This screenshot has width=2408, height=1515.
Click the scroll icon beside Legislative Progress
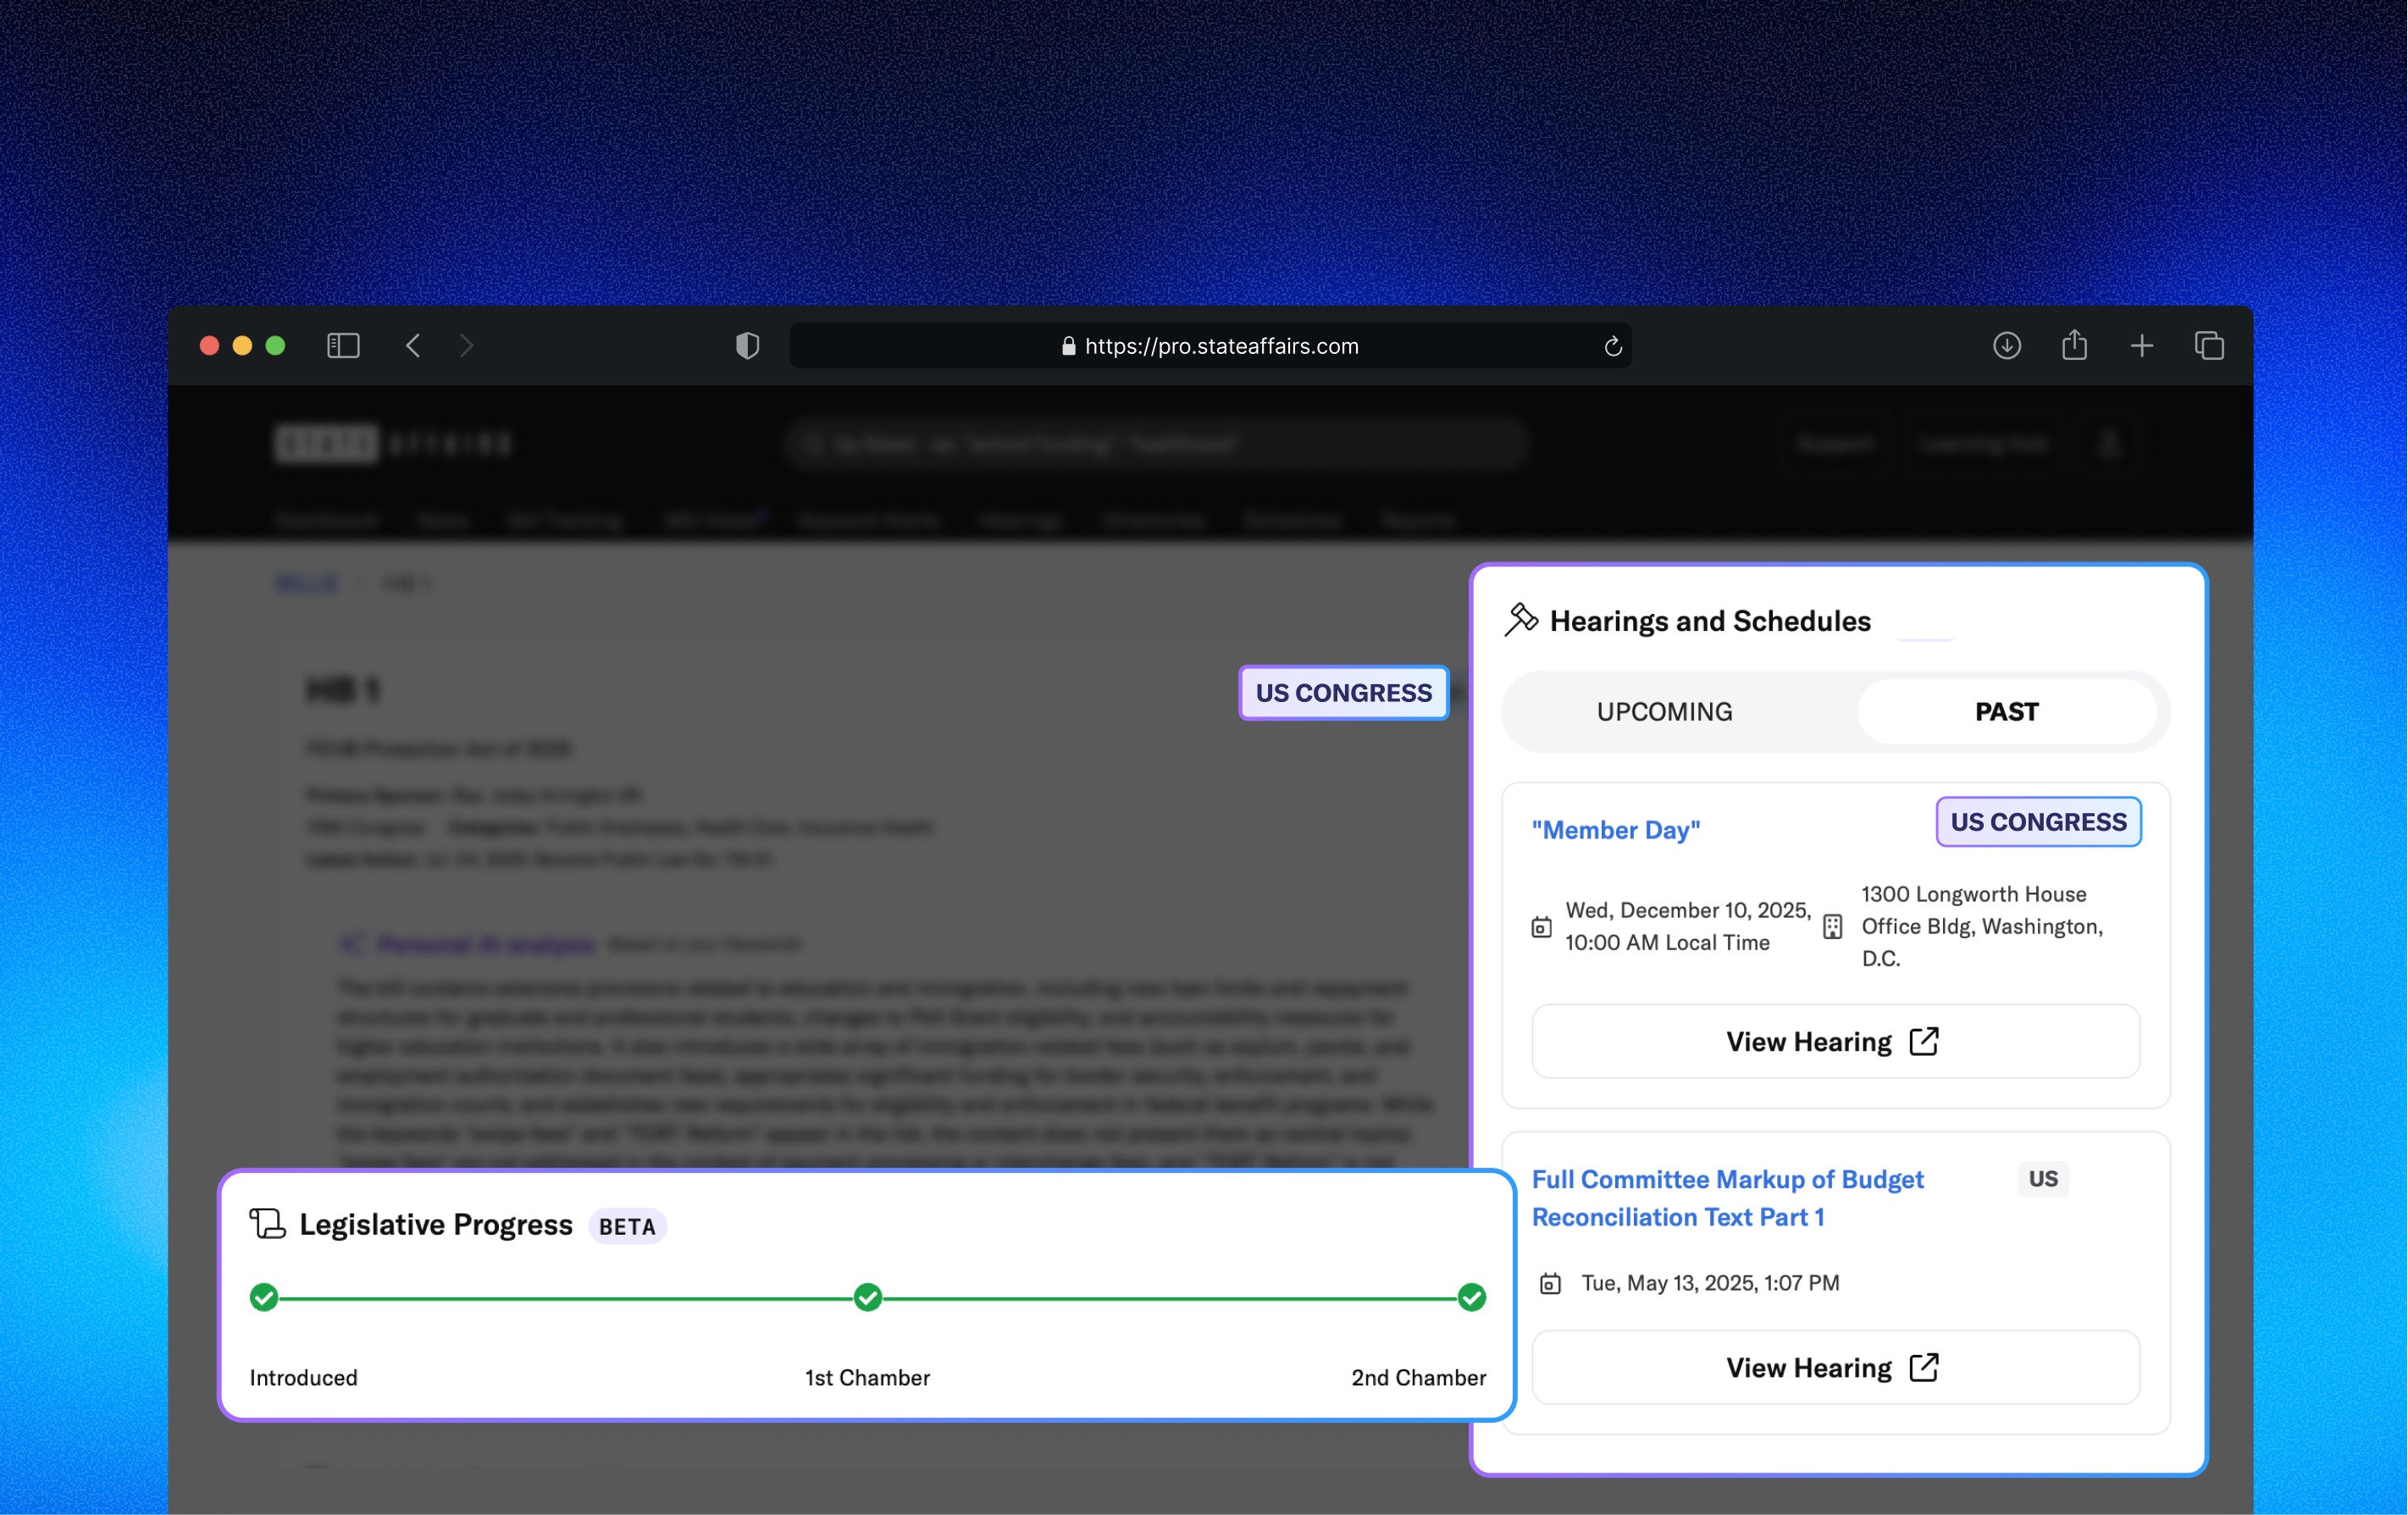267,1224
